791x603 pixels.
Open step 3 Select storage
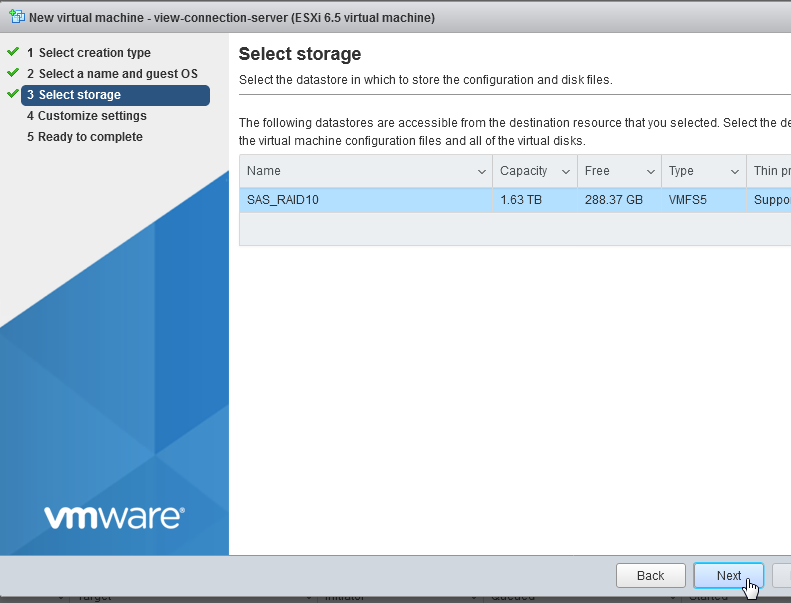point(116,95)
